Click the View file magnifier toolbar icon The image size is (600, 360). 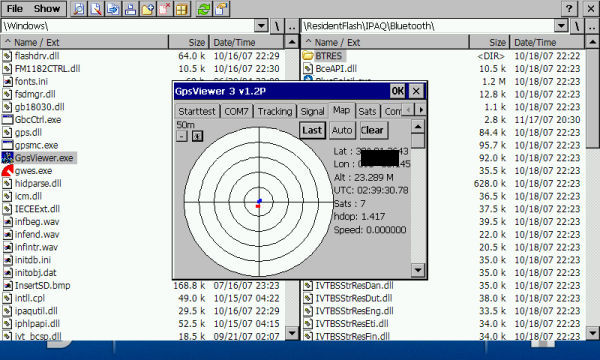coord(78,9)
